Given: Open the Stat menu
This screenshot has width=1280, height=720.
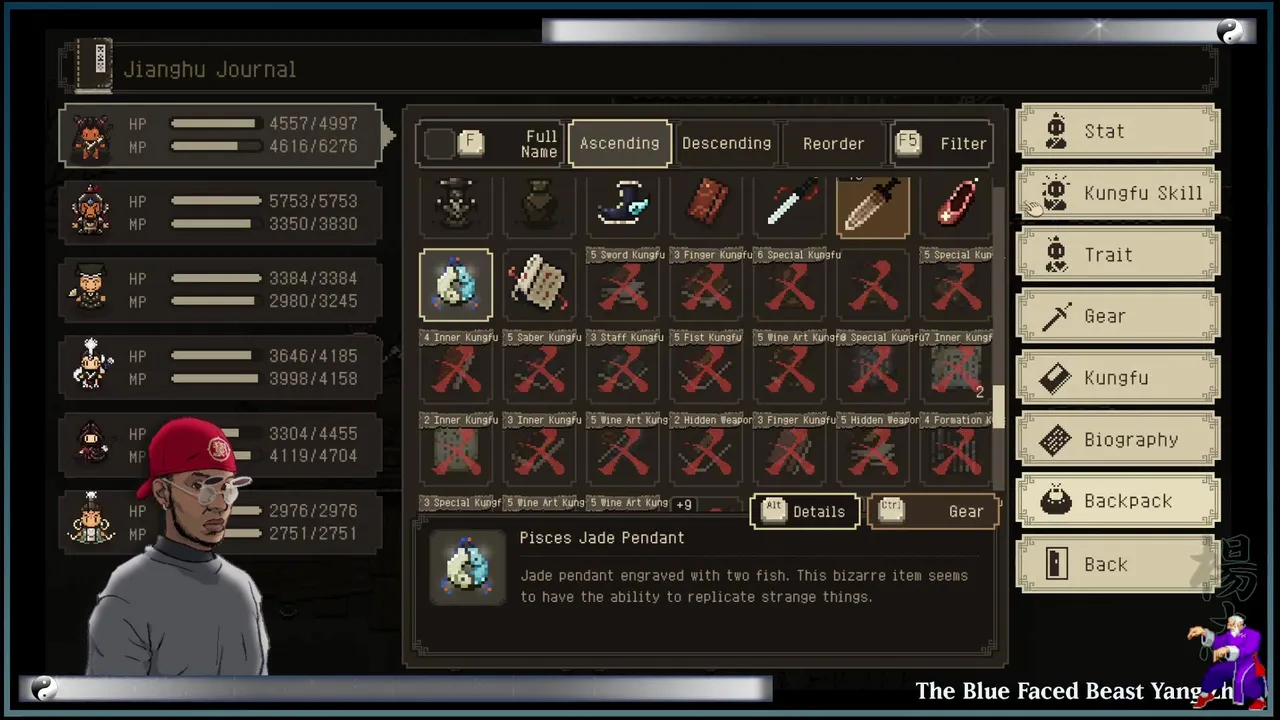Looking at the screenshot, I should click(1118, 132).
